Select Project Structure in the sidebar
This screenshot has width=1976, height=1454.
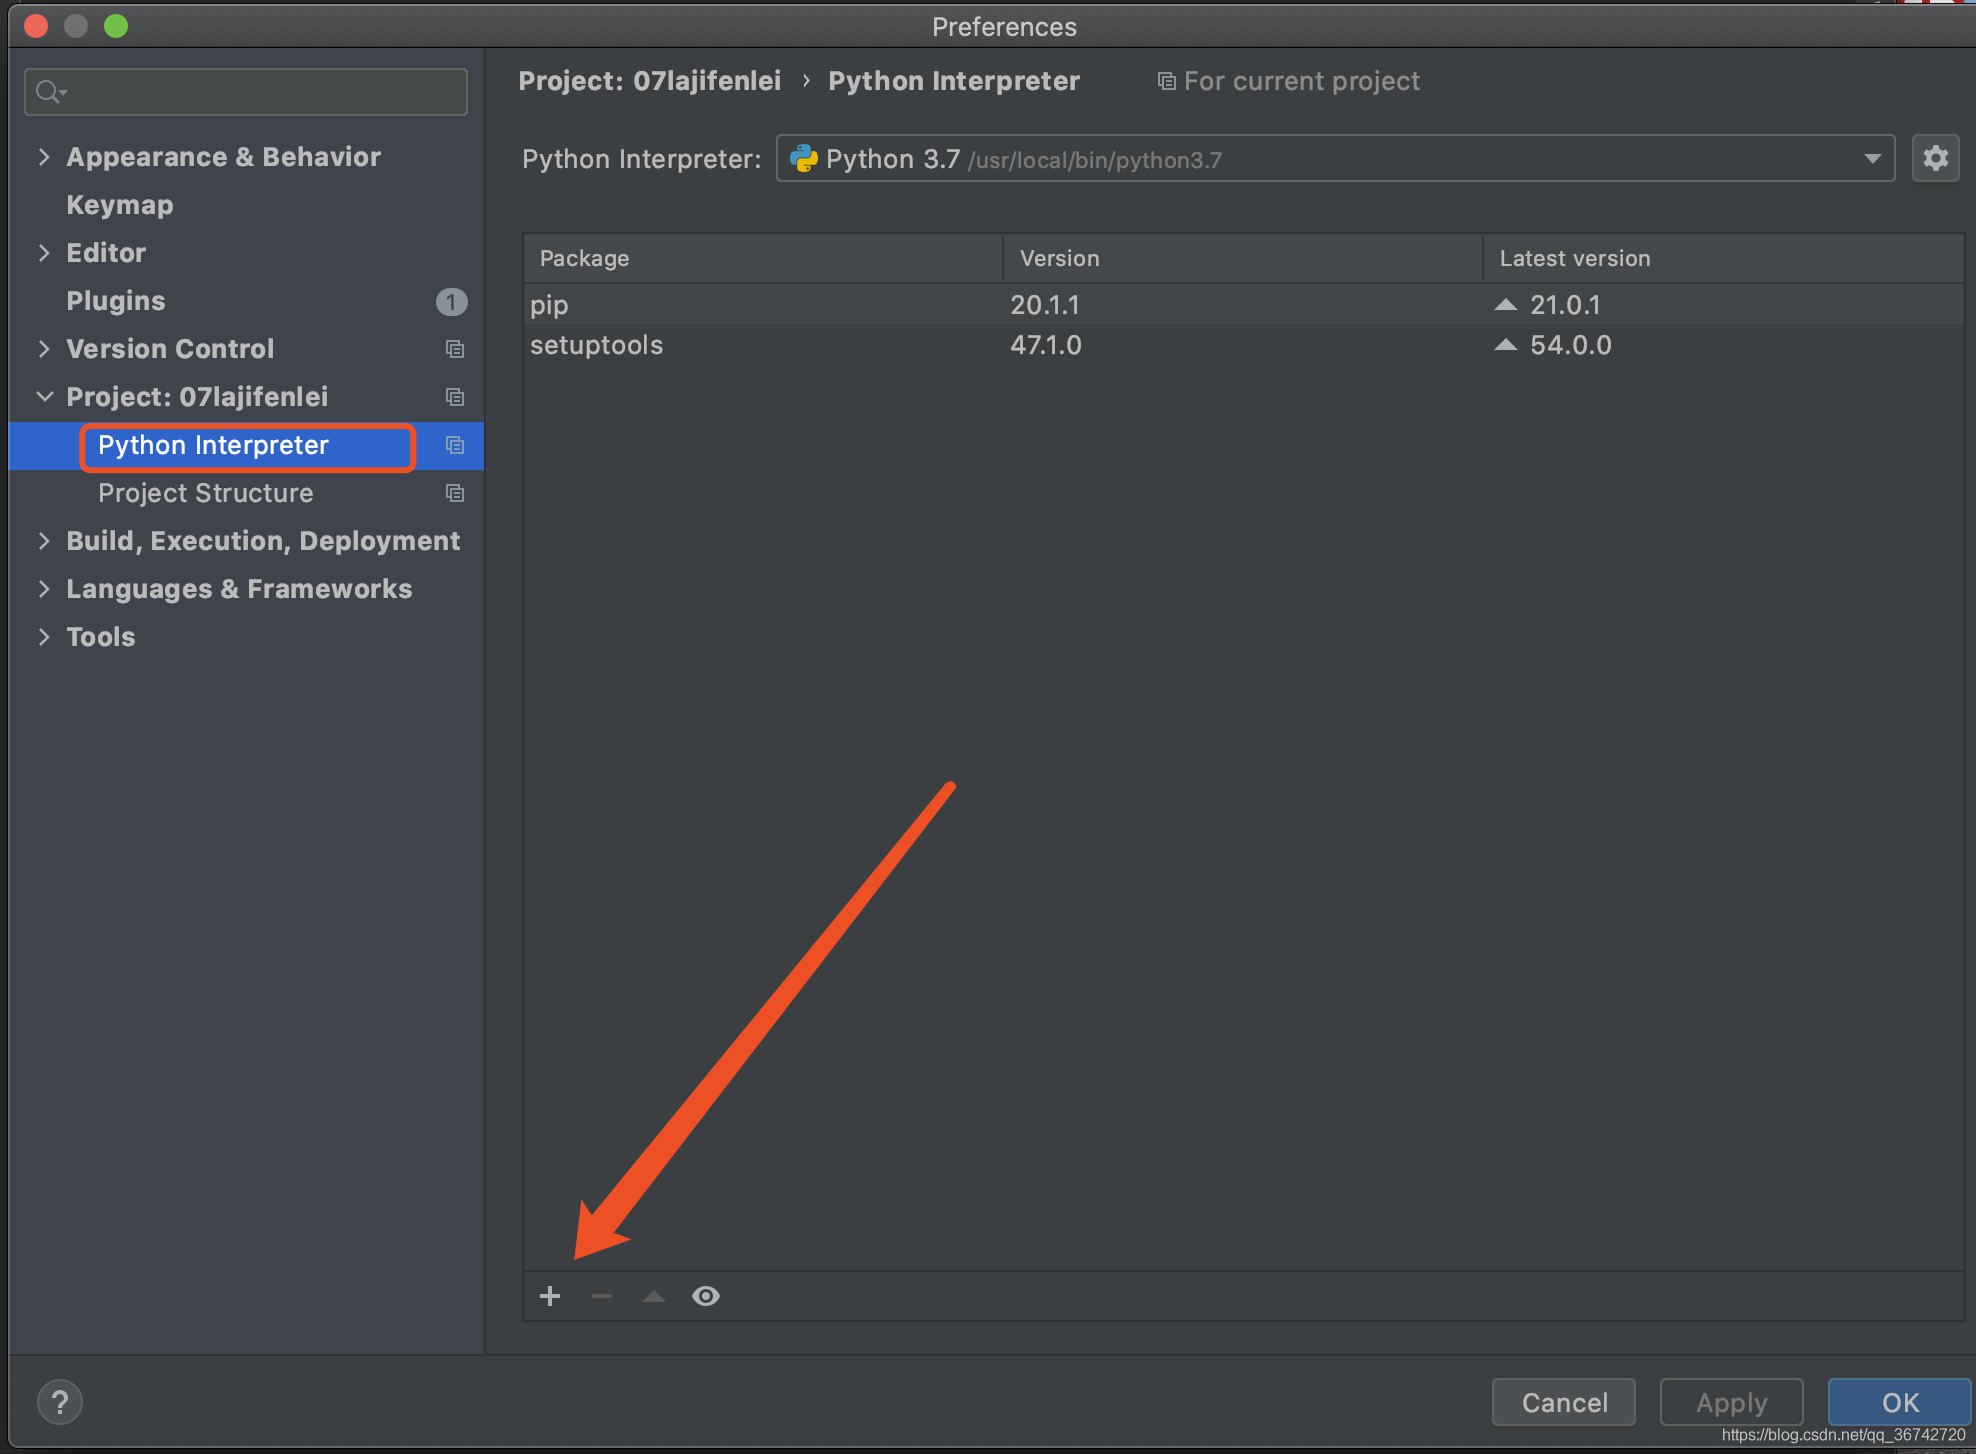pos(206,493)
